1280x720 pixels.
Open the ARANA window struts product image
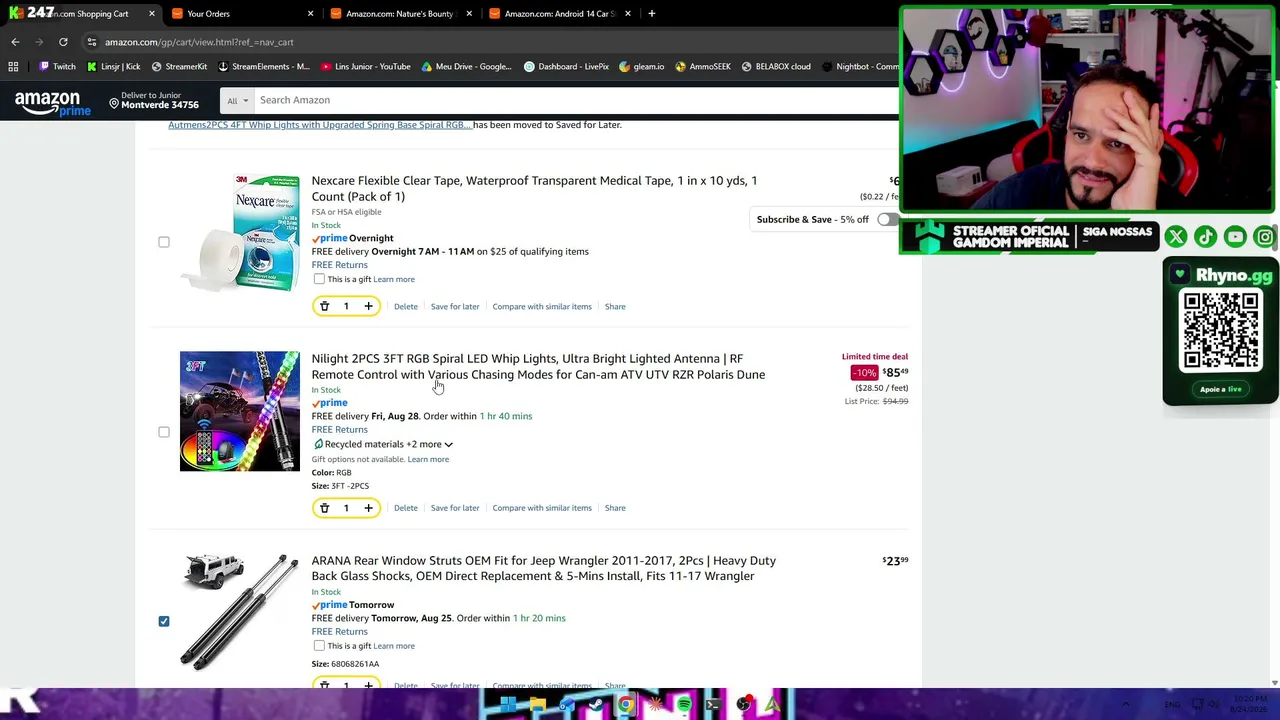(x=239, y=611)
